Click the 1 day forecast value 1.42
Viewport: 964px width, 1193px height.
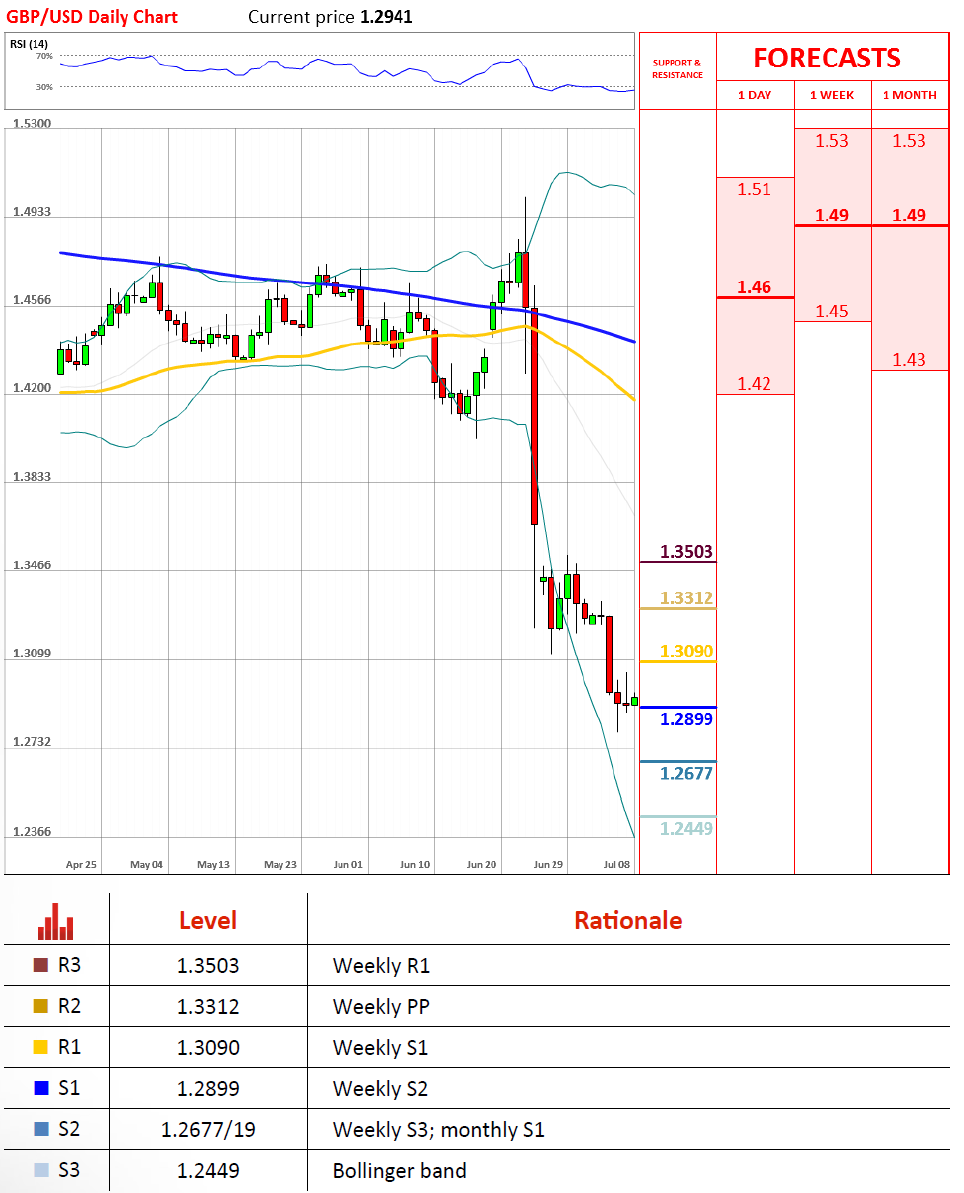(754, 384)
